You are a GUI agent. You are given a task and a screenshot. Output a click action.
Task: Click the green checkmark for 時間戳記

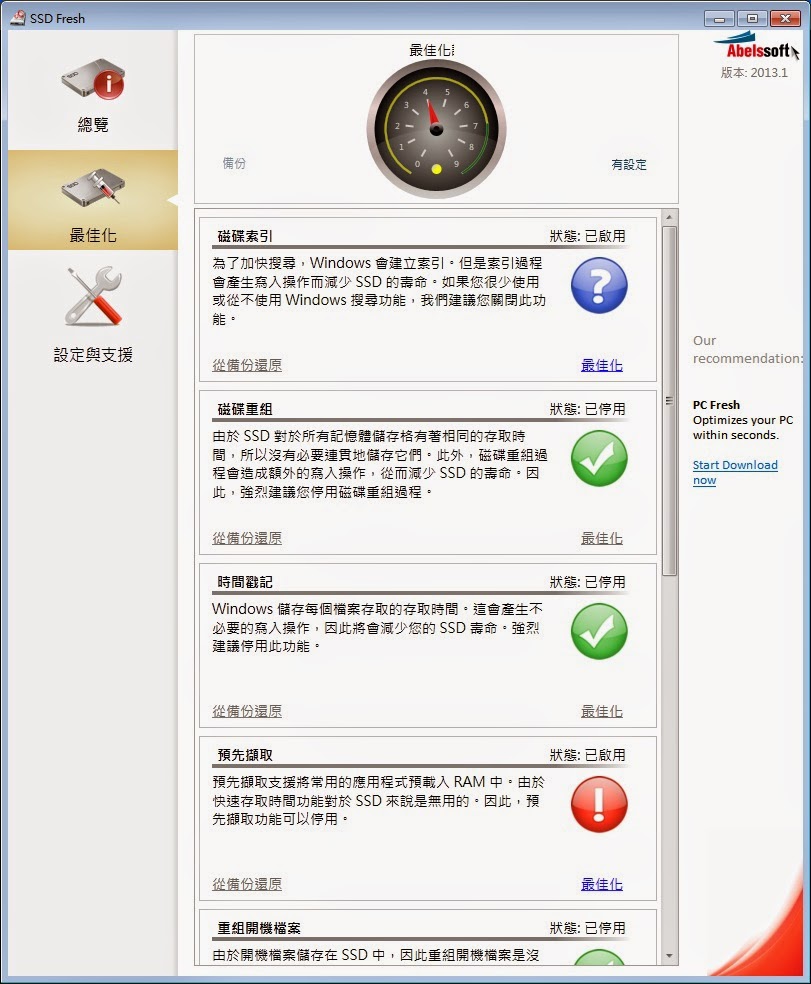tap(599, 631)
